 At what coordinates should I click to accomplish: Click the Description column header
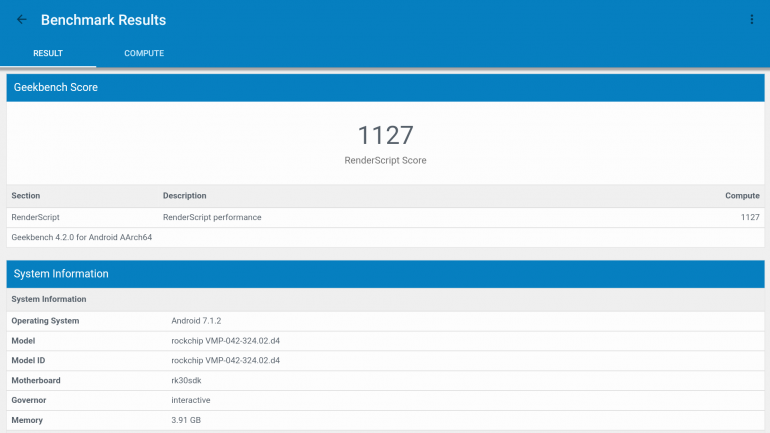coord(184,196)
